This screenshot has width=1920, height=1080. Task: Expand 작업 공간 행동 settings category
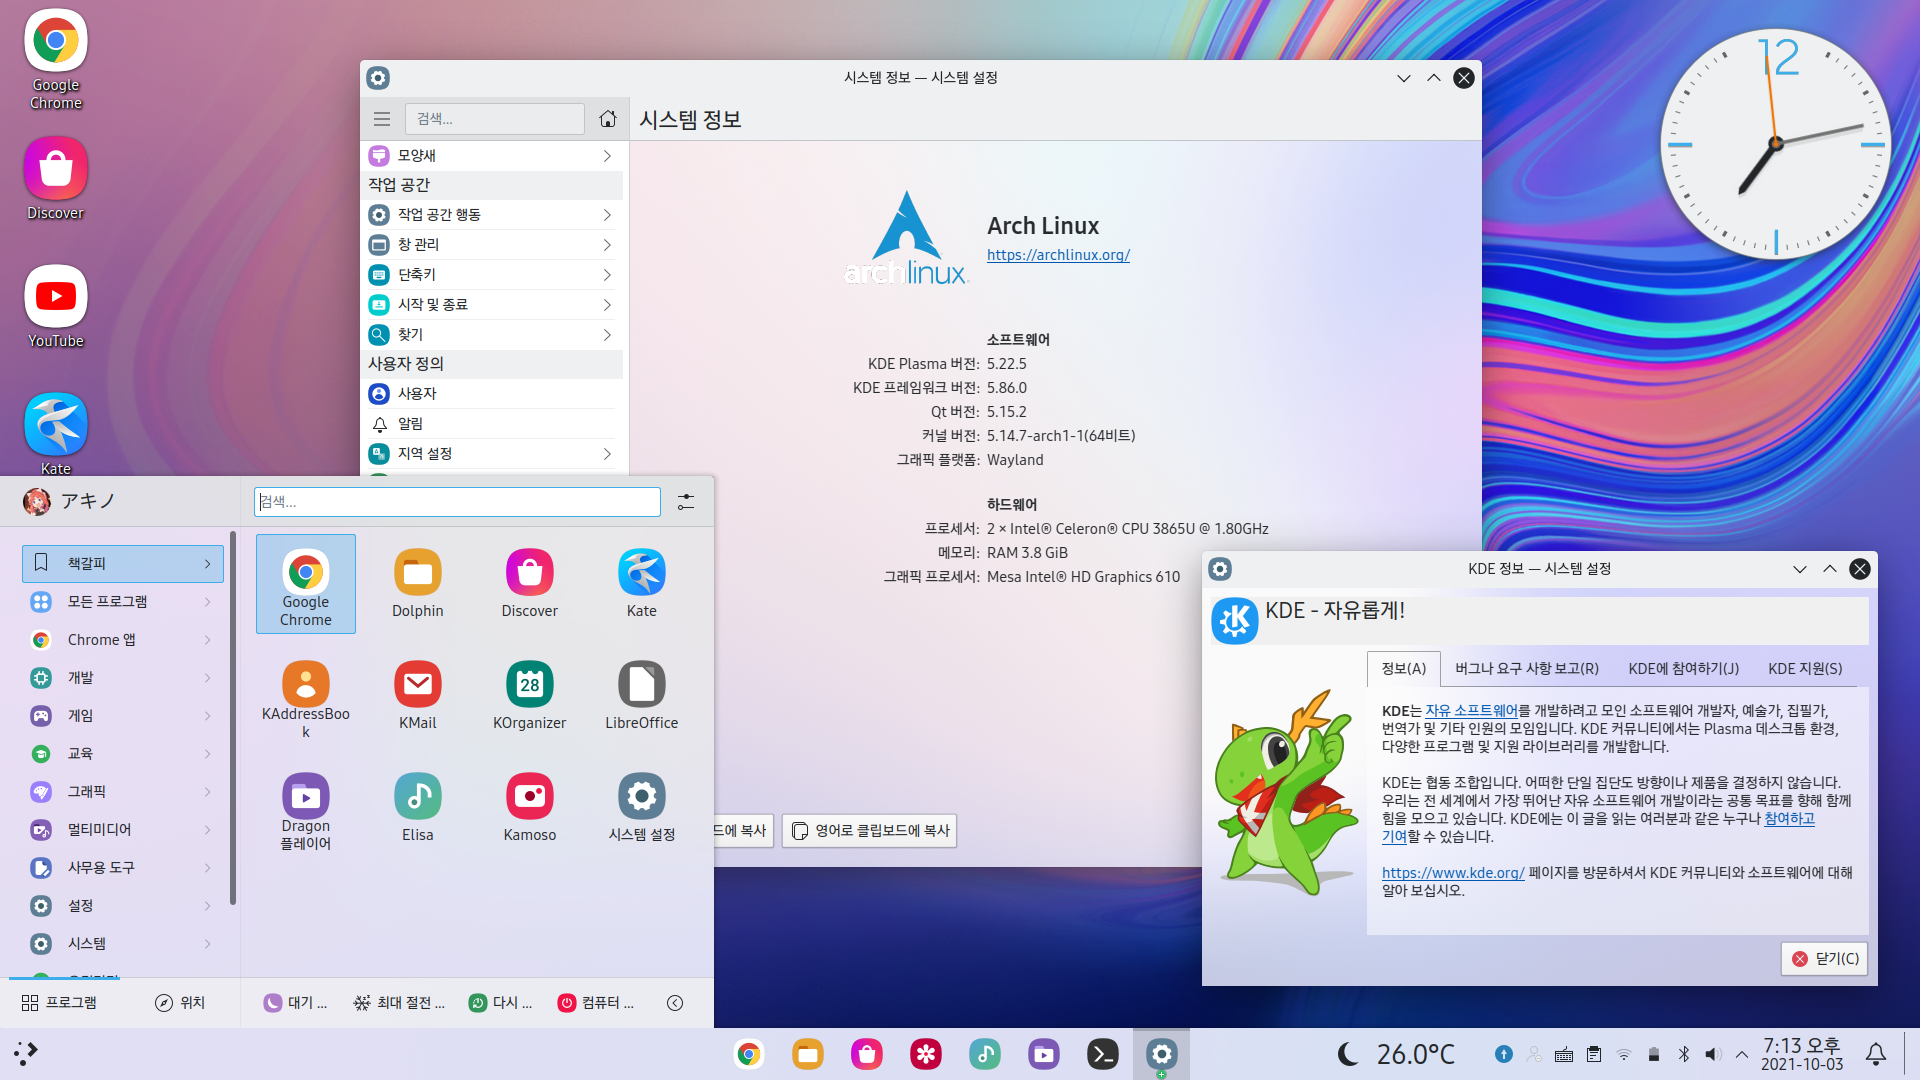click(494, 215)
